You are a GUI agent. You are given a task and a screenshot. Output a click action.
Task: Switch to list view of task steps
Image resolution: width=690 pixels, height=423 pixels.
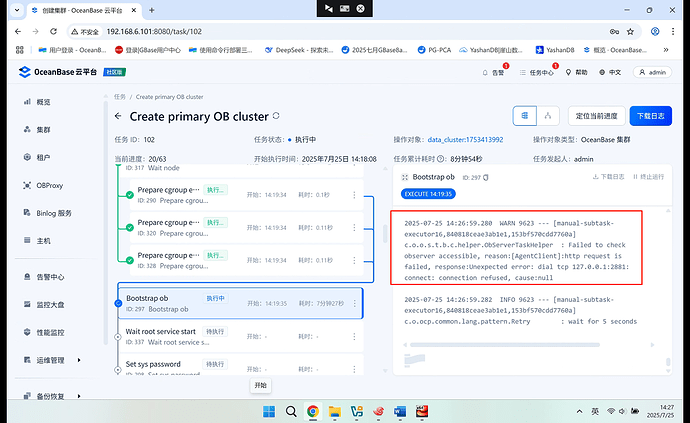pyautogui.click(x=525, y=116)
